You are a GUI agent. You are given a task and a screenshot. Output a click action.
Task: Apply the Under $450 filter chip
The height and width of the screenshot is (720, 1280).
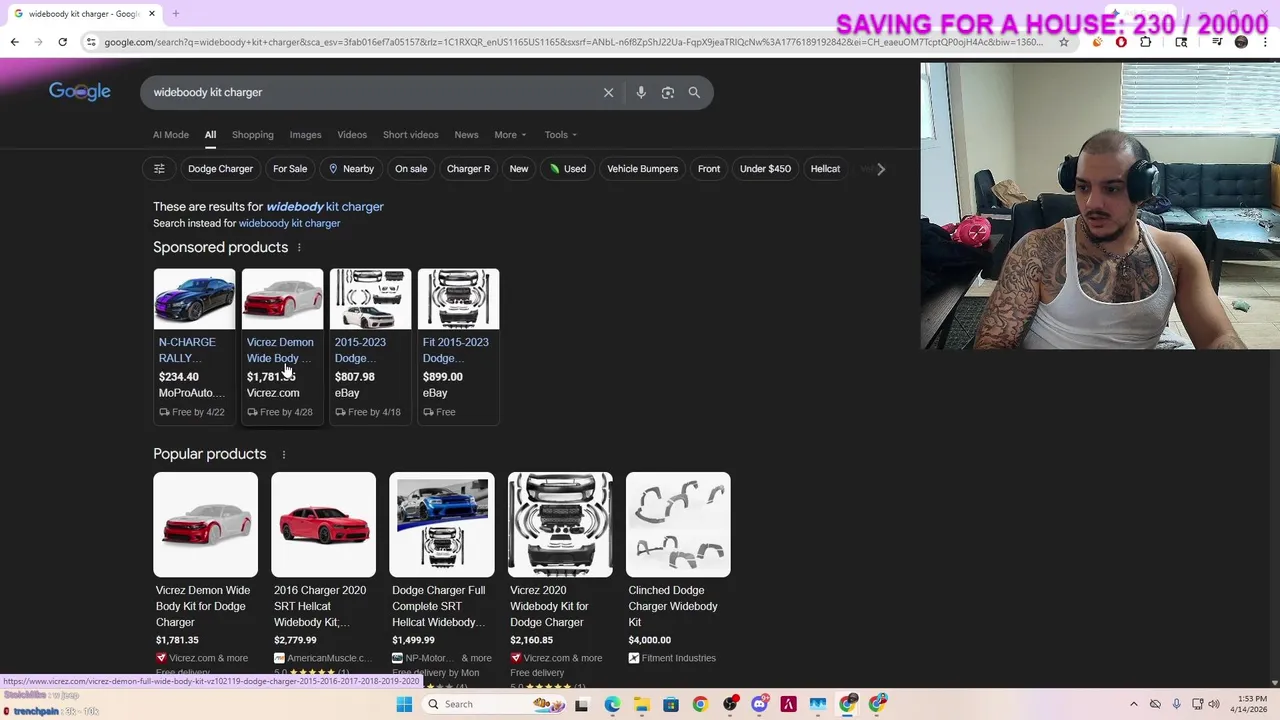pyautogui.click(x=765, y=169)
